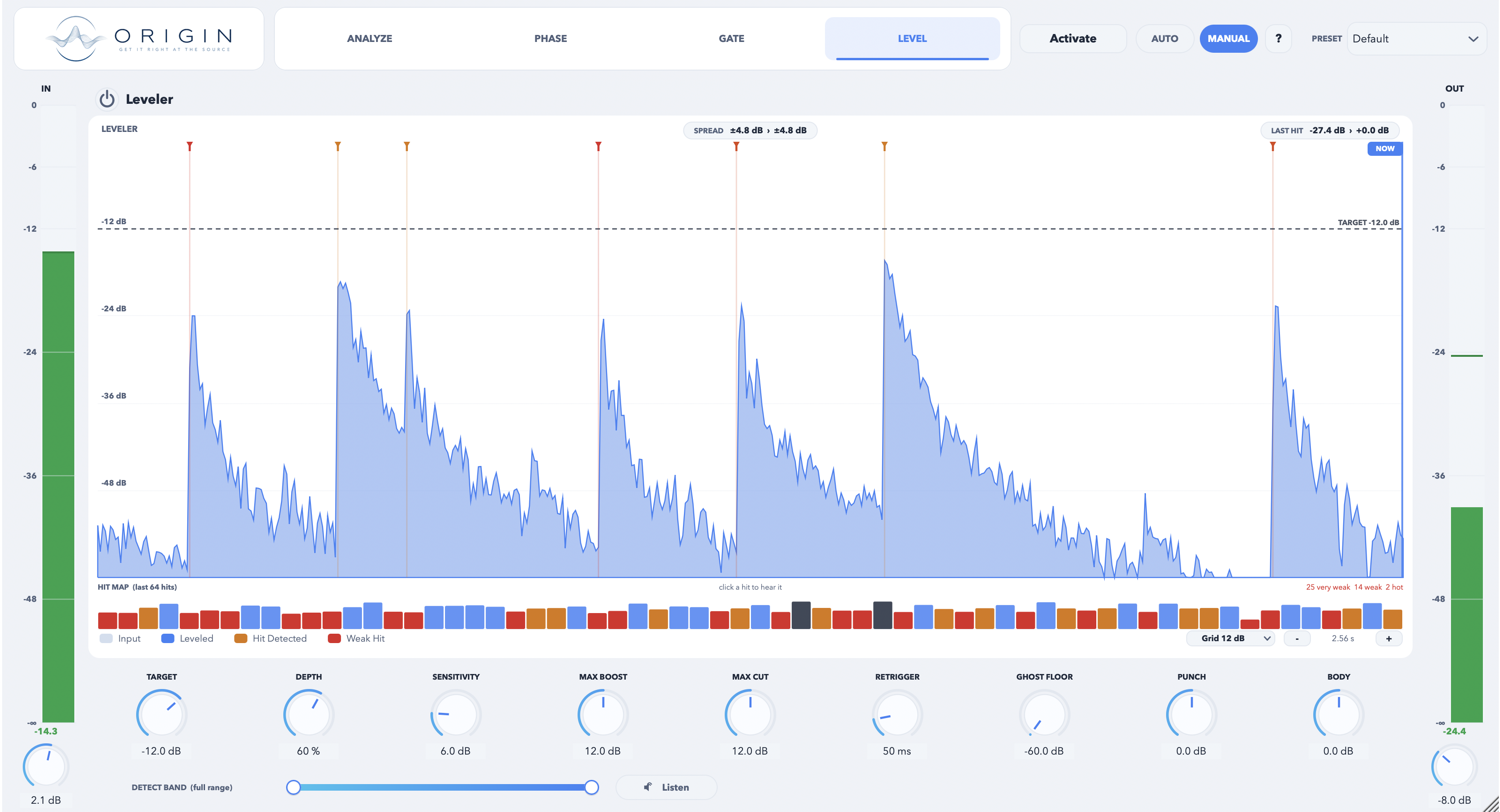The image size is (1500, 812).
Task: Click the speaker icon on Listen
Action: click(x=648, y=787)
